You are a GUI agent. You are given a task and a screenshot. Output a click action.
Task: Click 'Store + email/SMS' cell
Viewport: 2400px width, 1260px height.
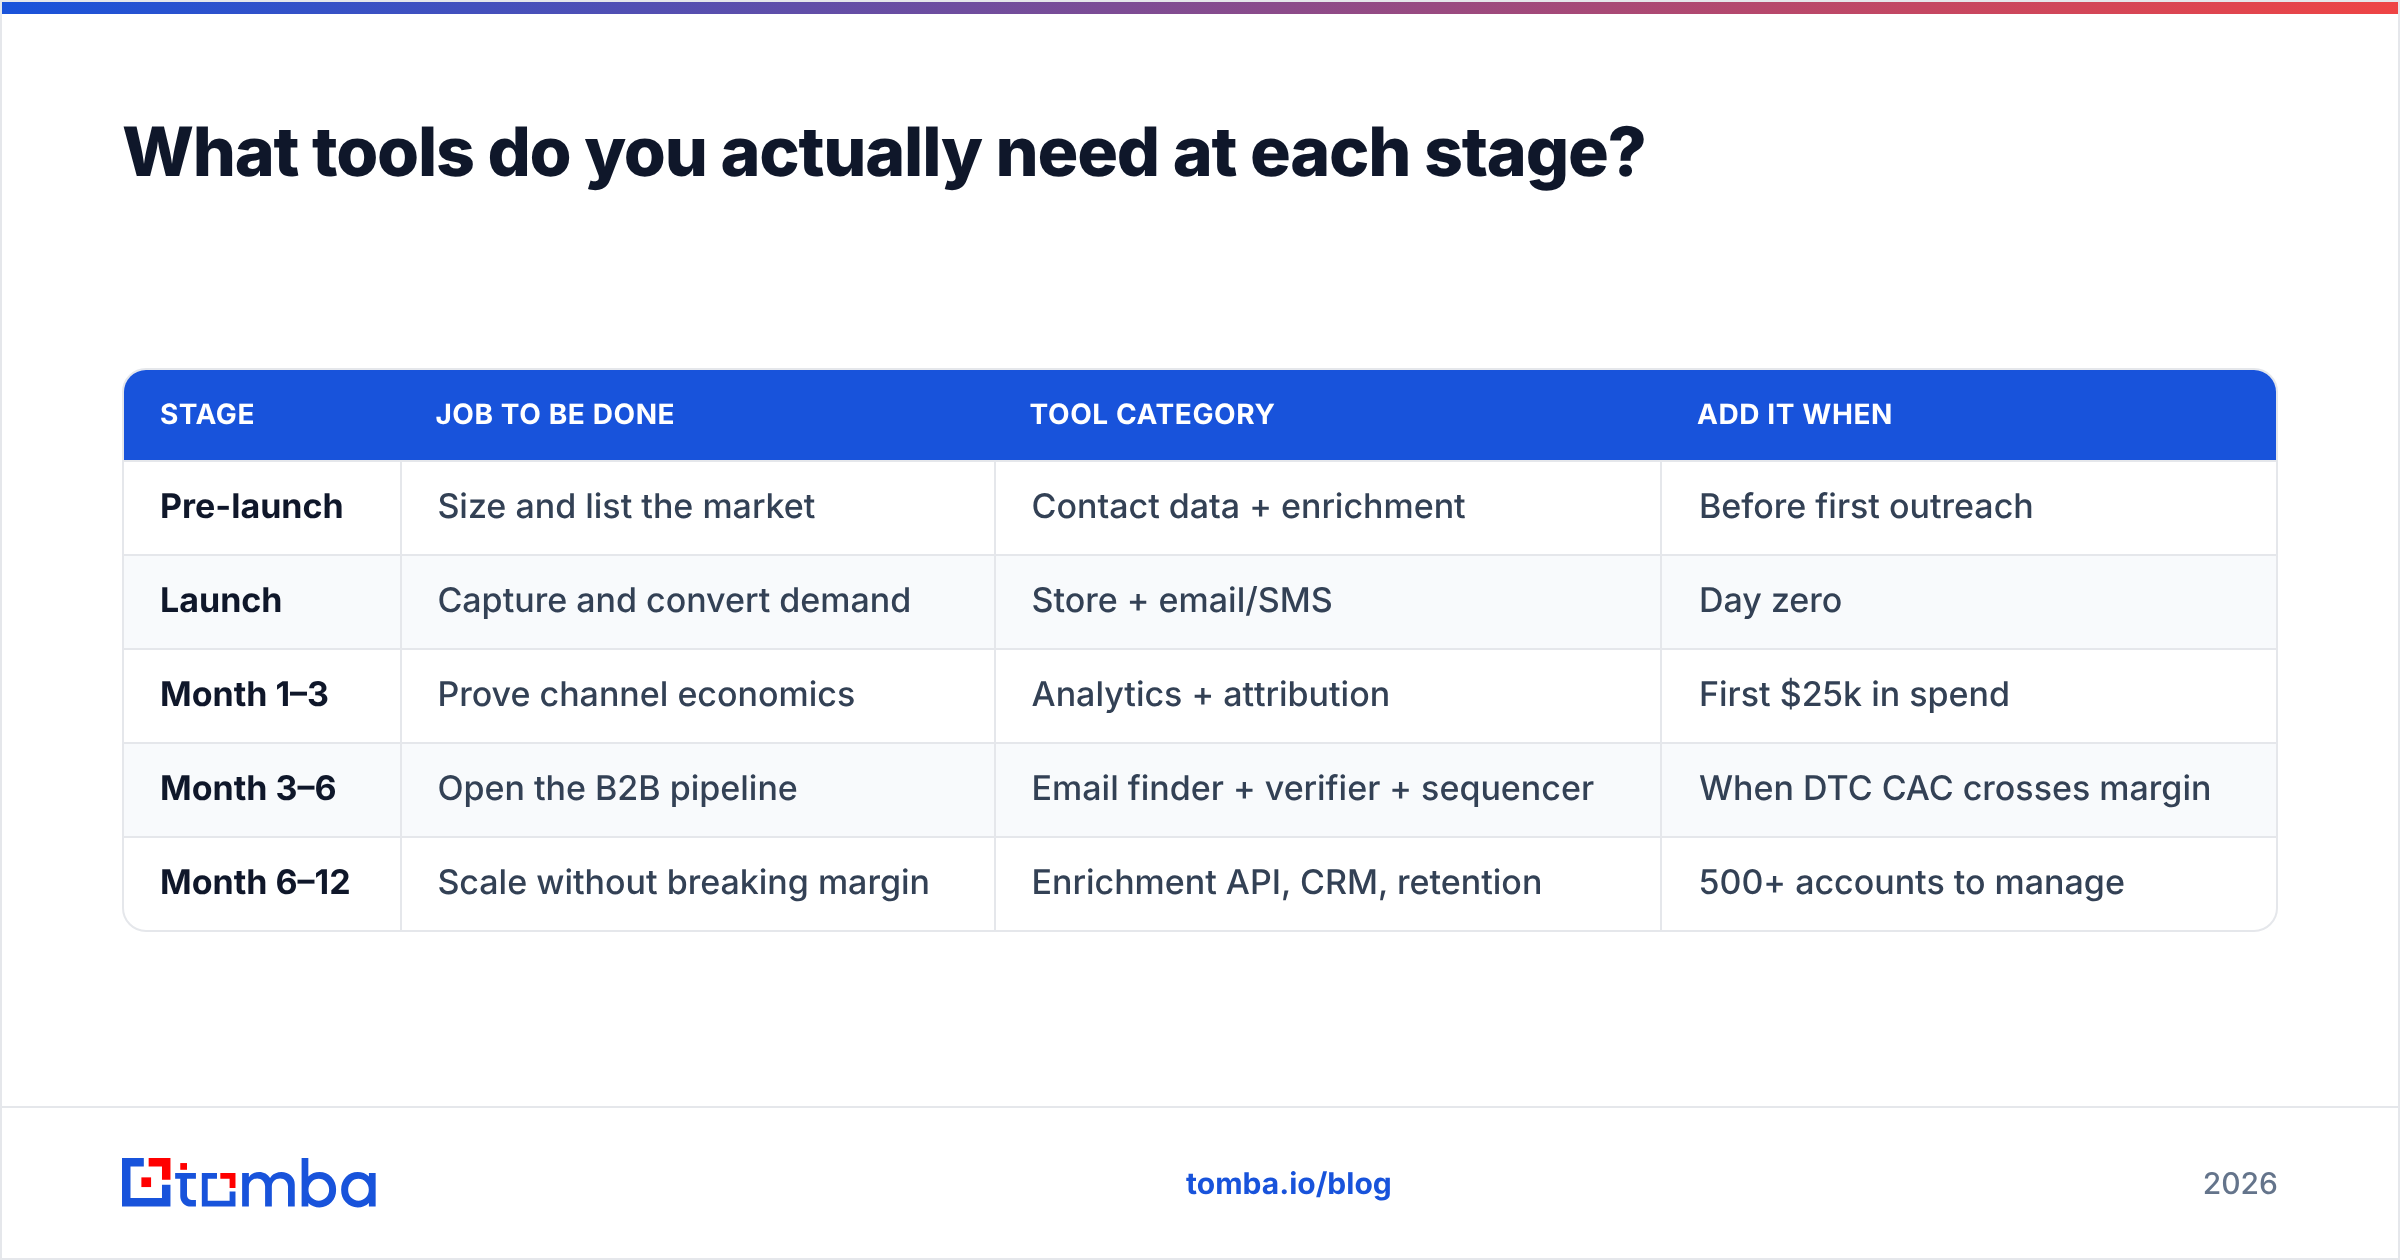pyautogui.click(x=1328, y=601)
